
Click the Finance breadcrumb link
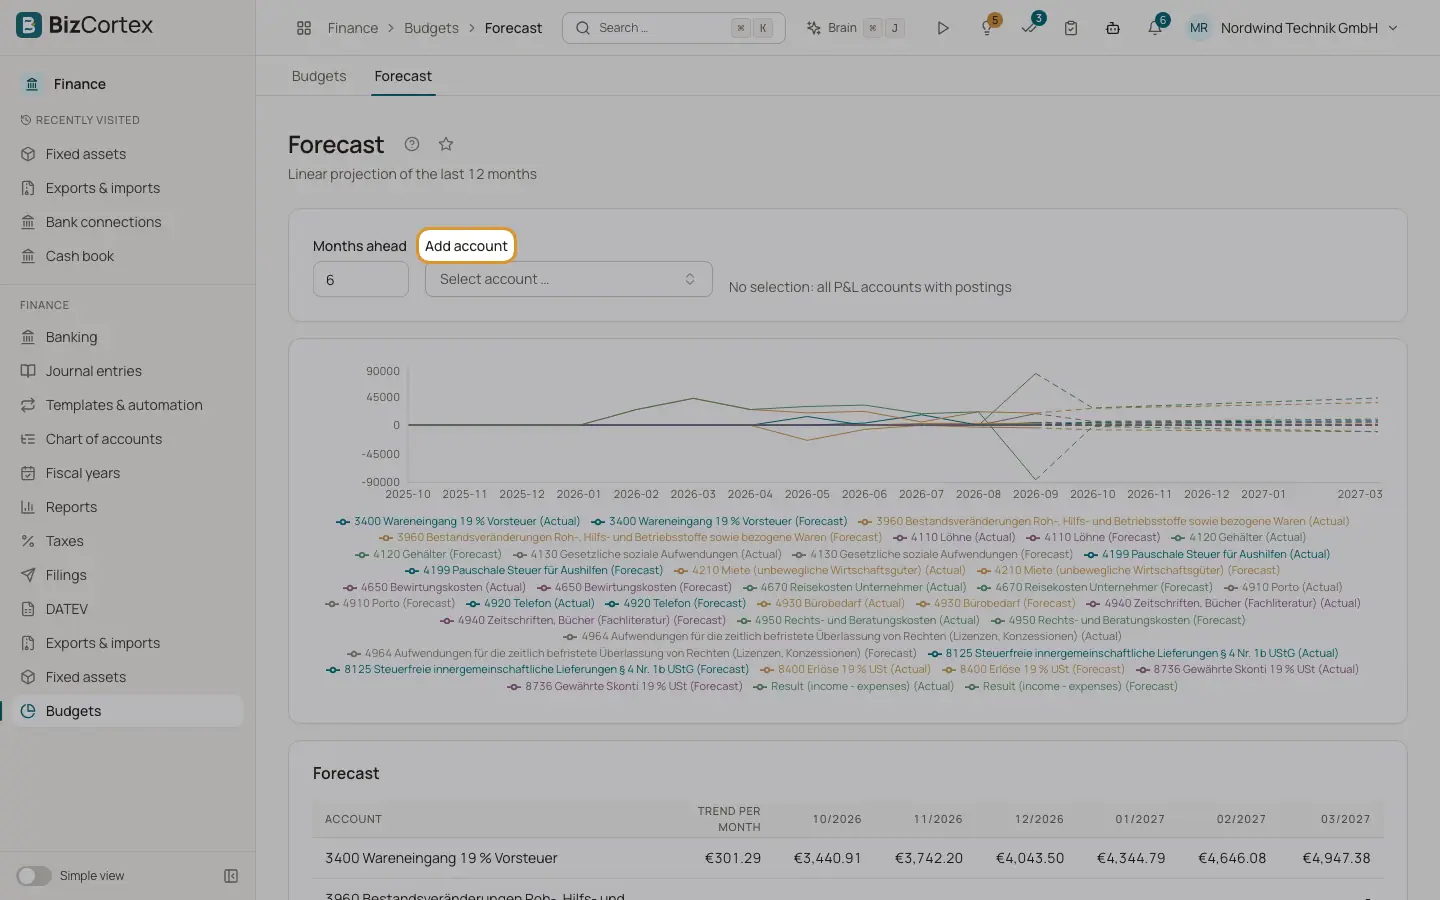353,28
